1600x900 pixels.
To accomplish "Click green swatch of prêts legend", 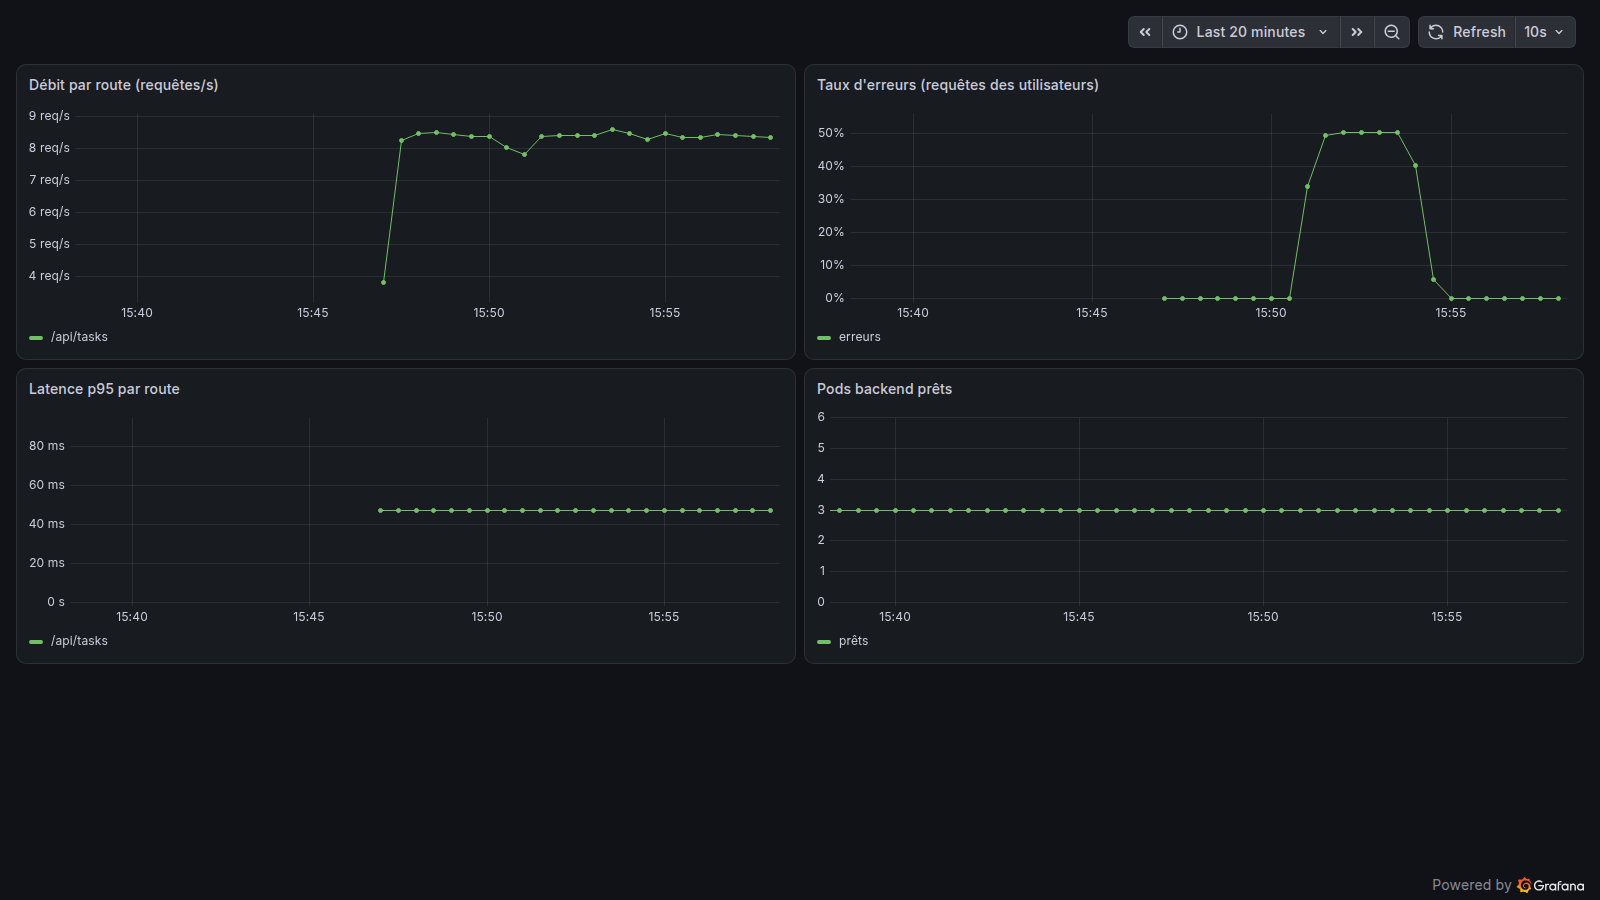I will point(824,642).
